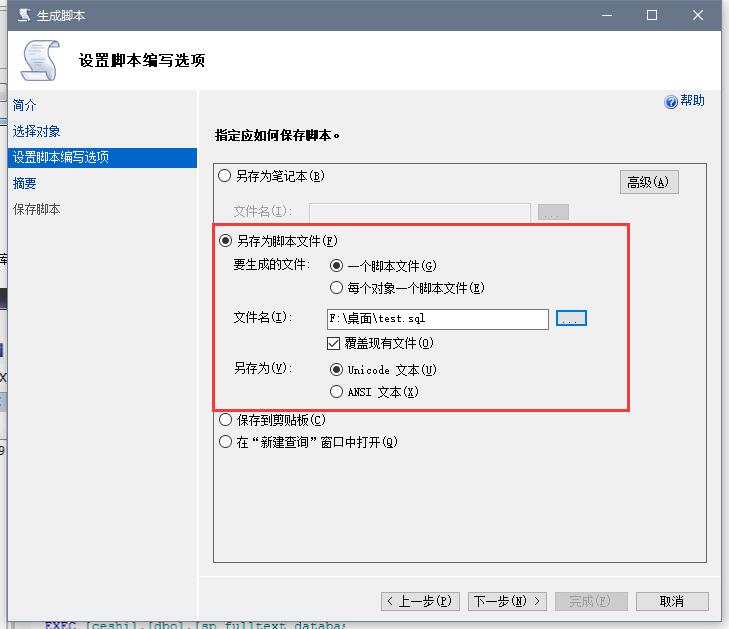Cancel the wizard with 取消
Viewport: 729px width, 629px height.
coord(672,601)
